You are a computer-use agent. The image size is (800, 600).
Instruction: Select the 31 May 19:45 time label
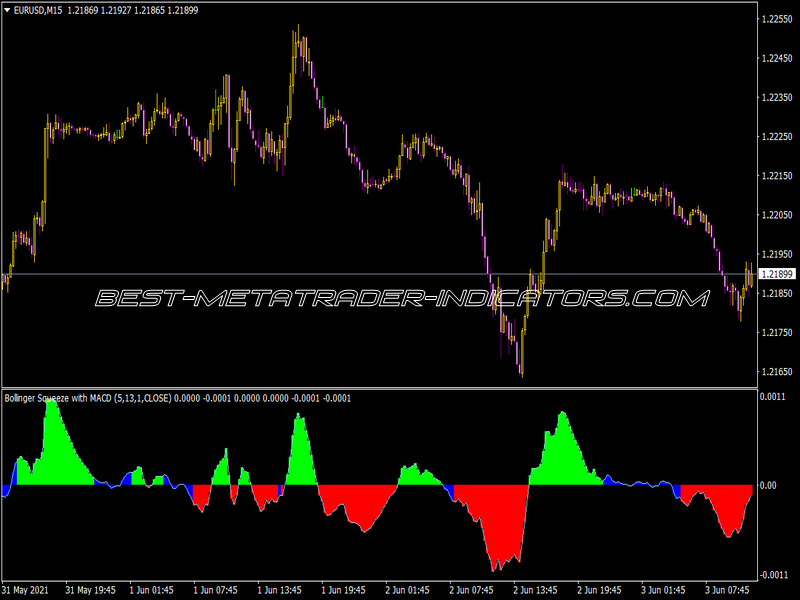click(90, 590)
